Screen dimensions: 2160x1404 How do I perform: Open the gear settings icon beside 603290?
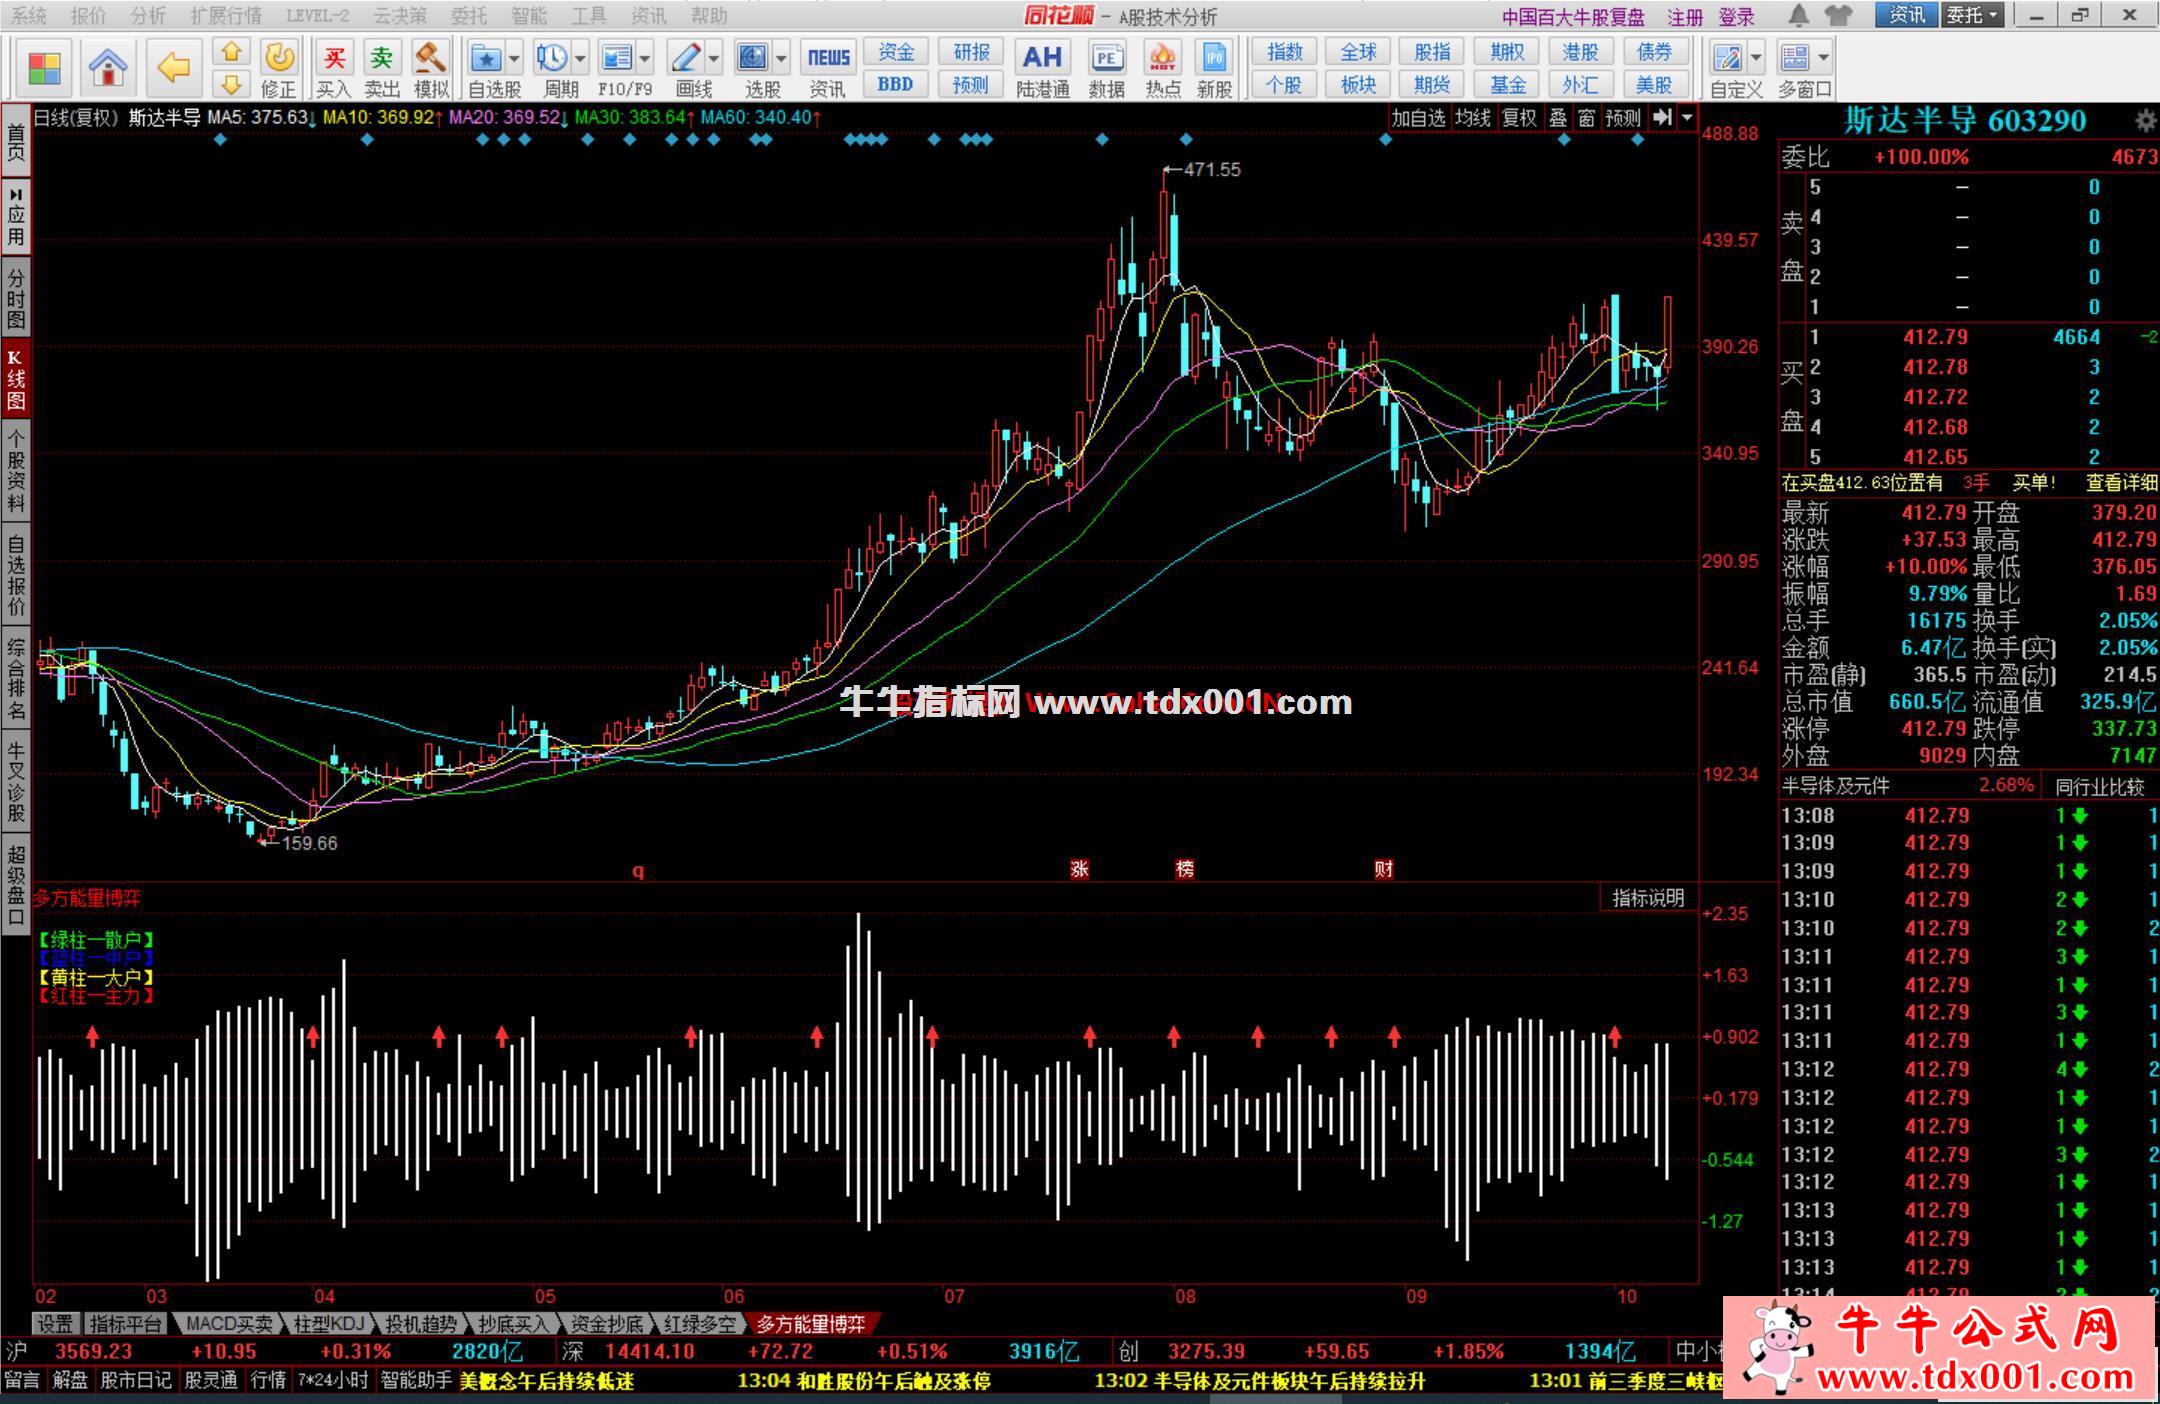[x=2144, y=121]
